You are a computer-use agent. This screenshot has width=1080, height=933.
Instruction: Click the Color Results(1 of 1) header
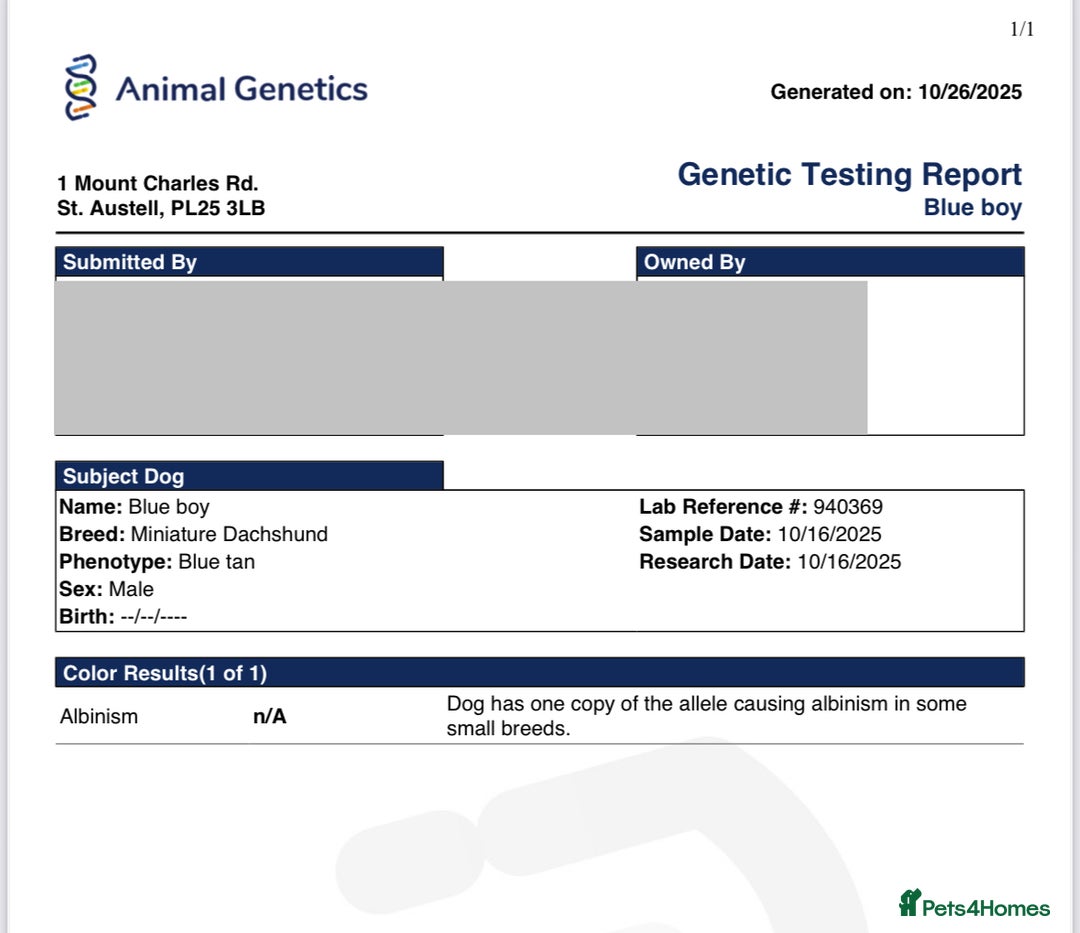tap(165, 673)
